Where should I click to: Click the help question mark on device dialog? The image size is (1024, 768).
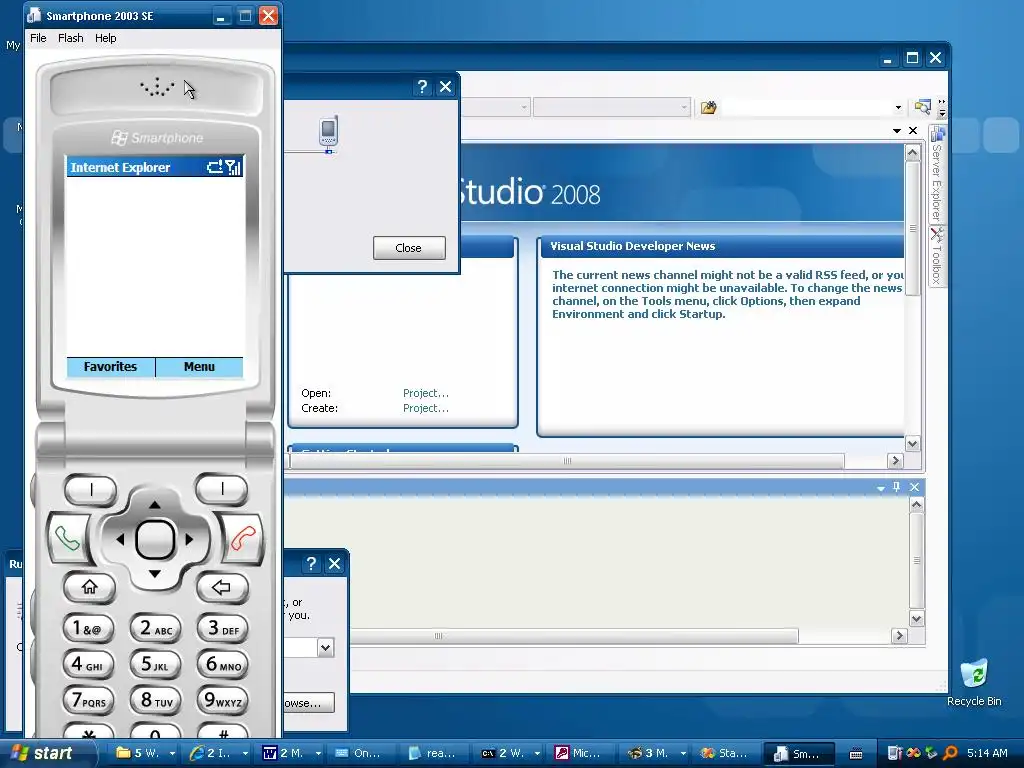423,87
